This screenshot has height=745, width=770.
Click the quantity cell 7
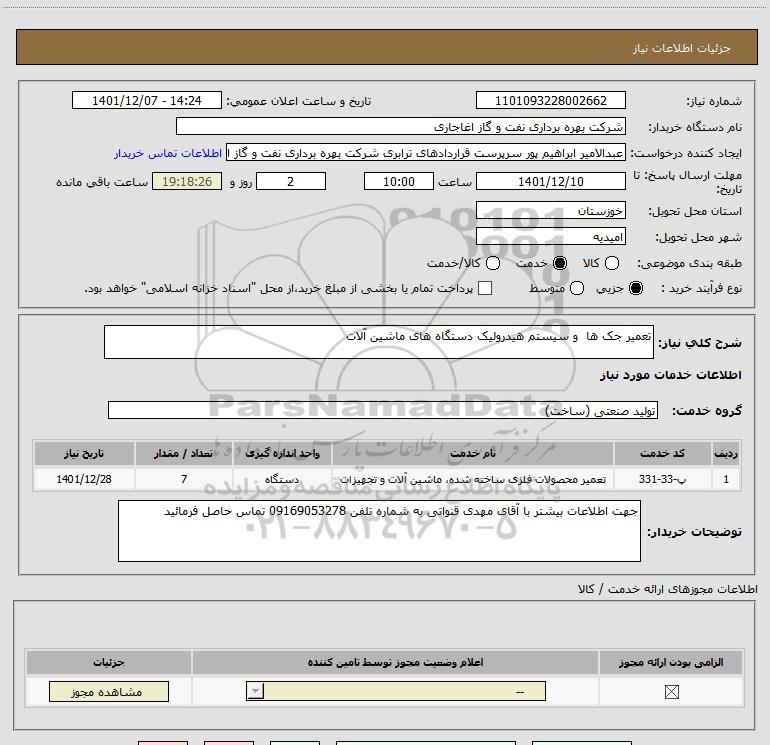tap(184, 479)
